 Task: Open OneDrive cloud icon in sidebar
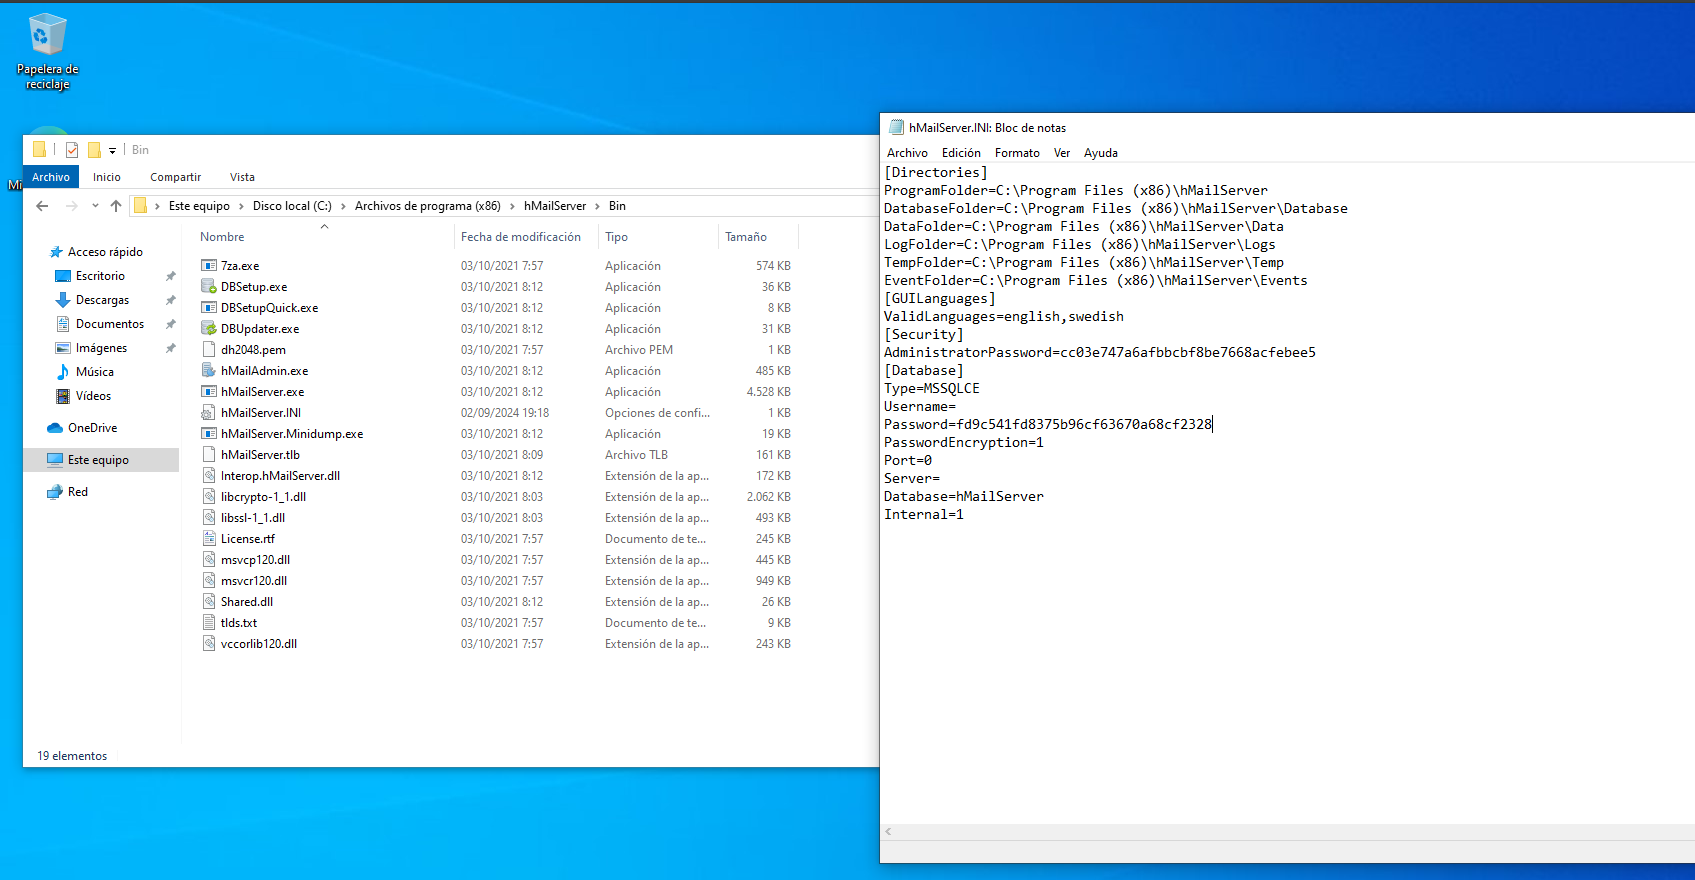point(55,428)
